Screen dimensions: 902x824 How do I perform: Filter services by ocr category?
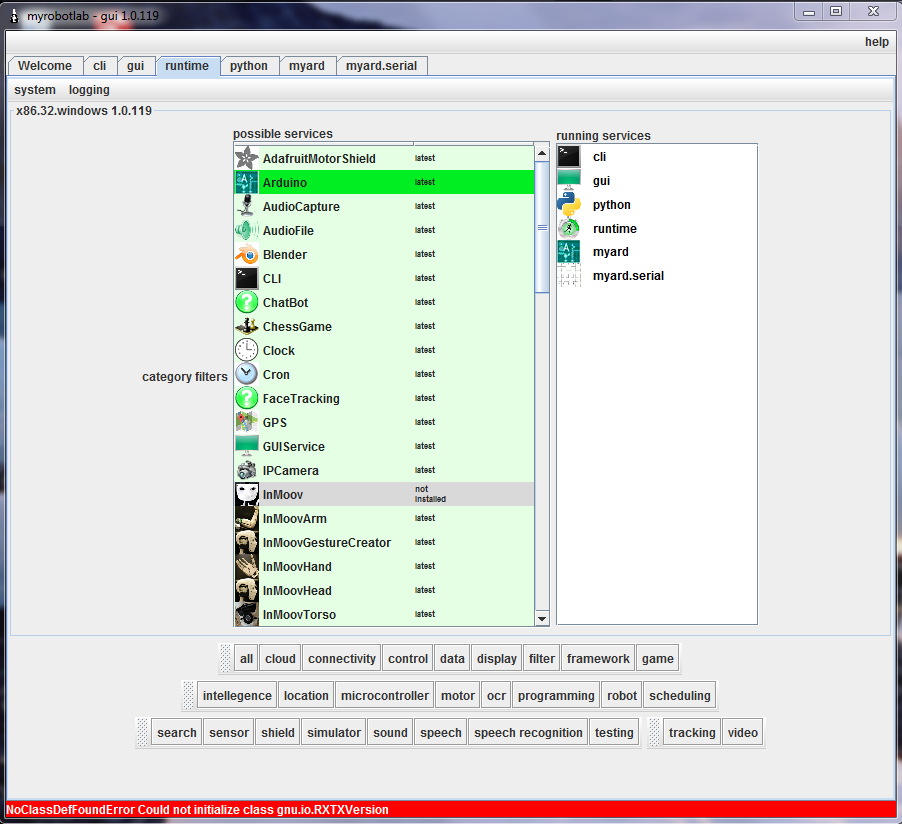click(x=496, y=696)
